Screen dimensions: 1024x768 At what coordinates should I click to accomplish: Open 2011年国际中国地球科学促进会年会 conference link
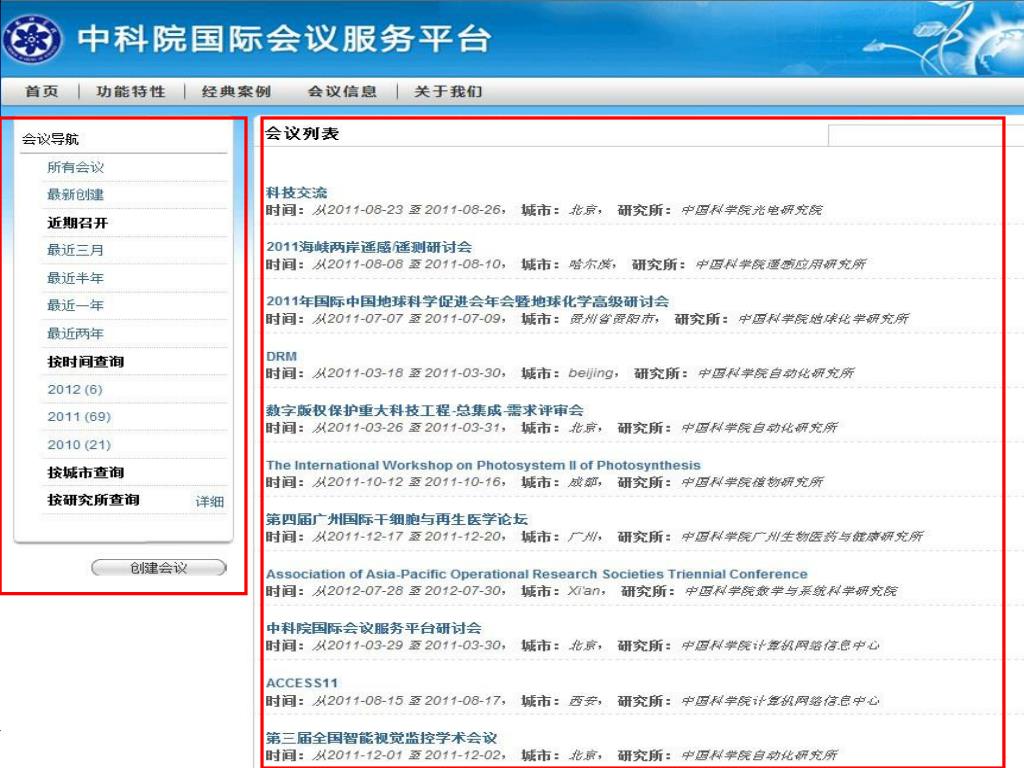tap(468, 302)
